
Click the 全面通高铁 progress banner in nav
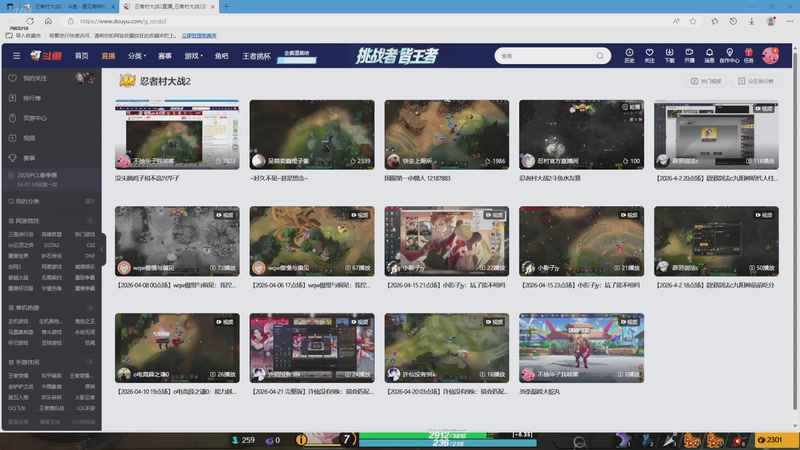pyautogui.click(x=297, y=57)
